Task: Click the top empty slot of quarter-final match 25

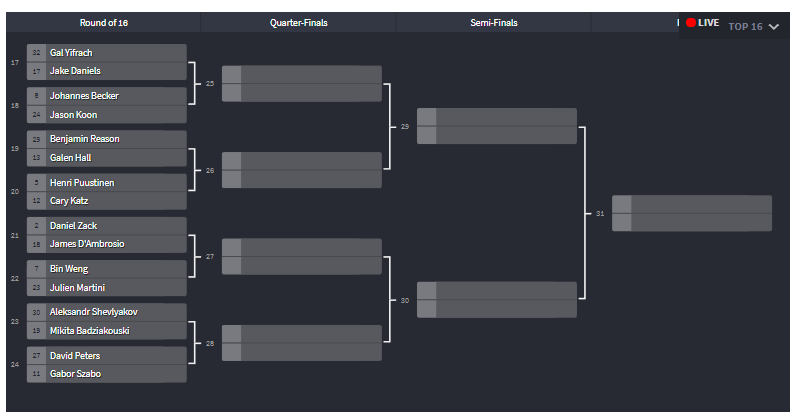Action: pos(310,74)
